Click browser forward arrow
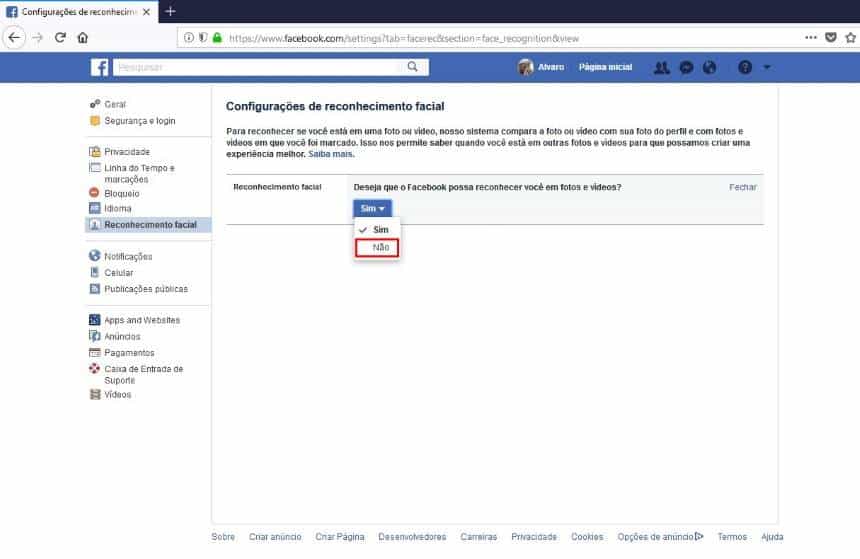Viewport: 860px width, 559px height. 37,38
